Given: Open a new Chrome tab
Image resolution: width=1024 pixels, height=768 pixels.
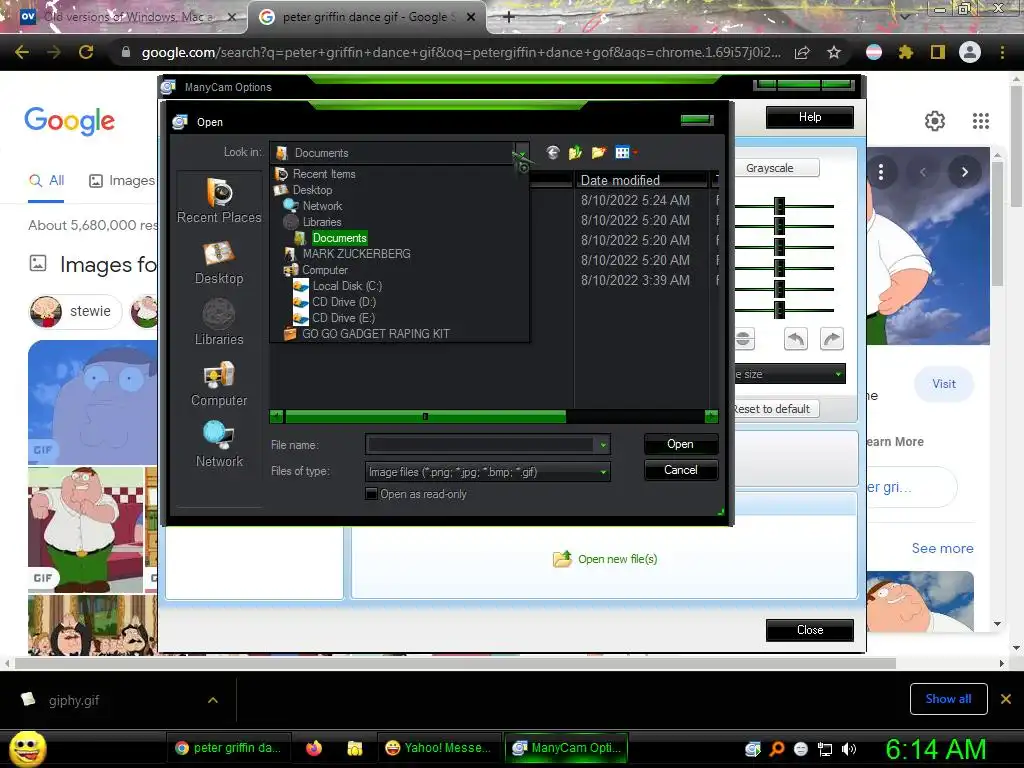Looking at the screenshot, I should tap(509, 17).
